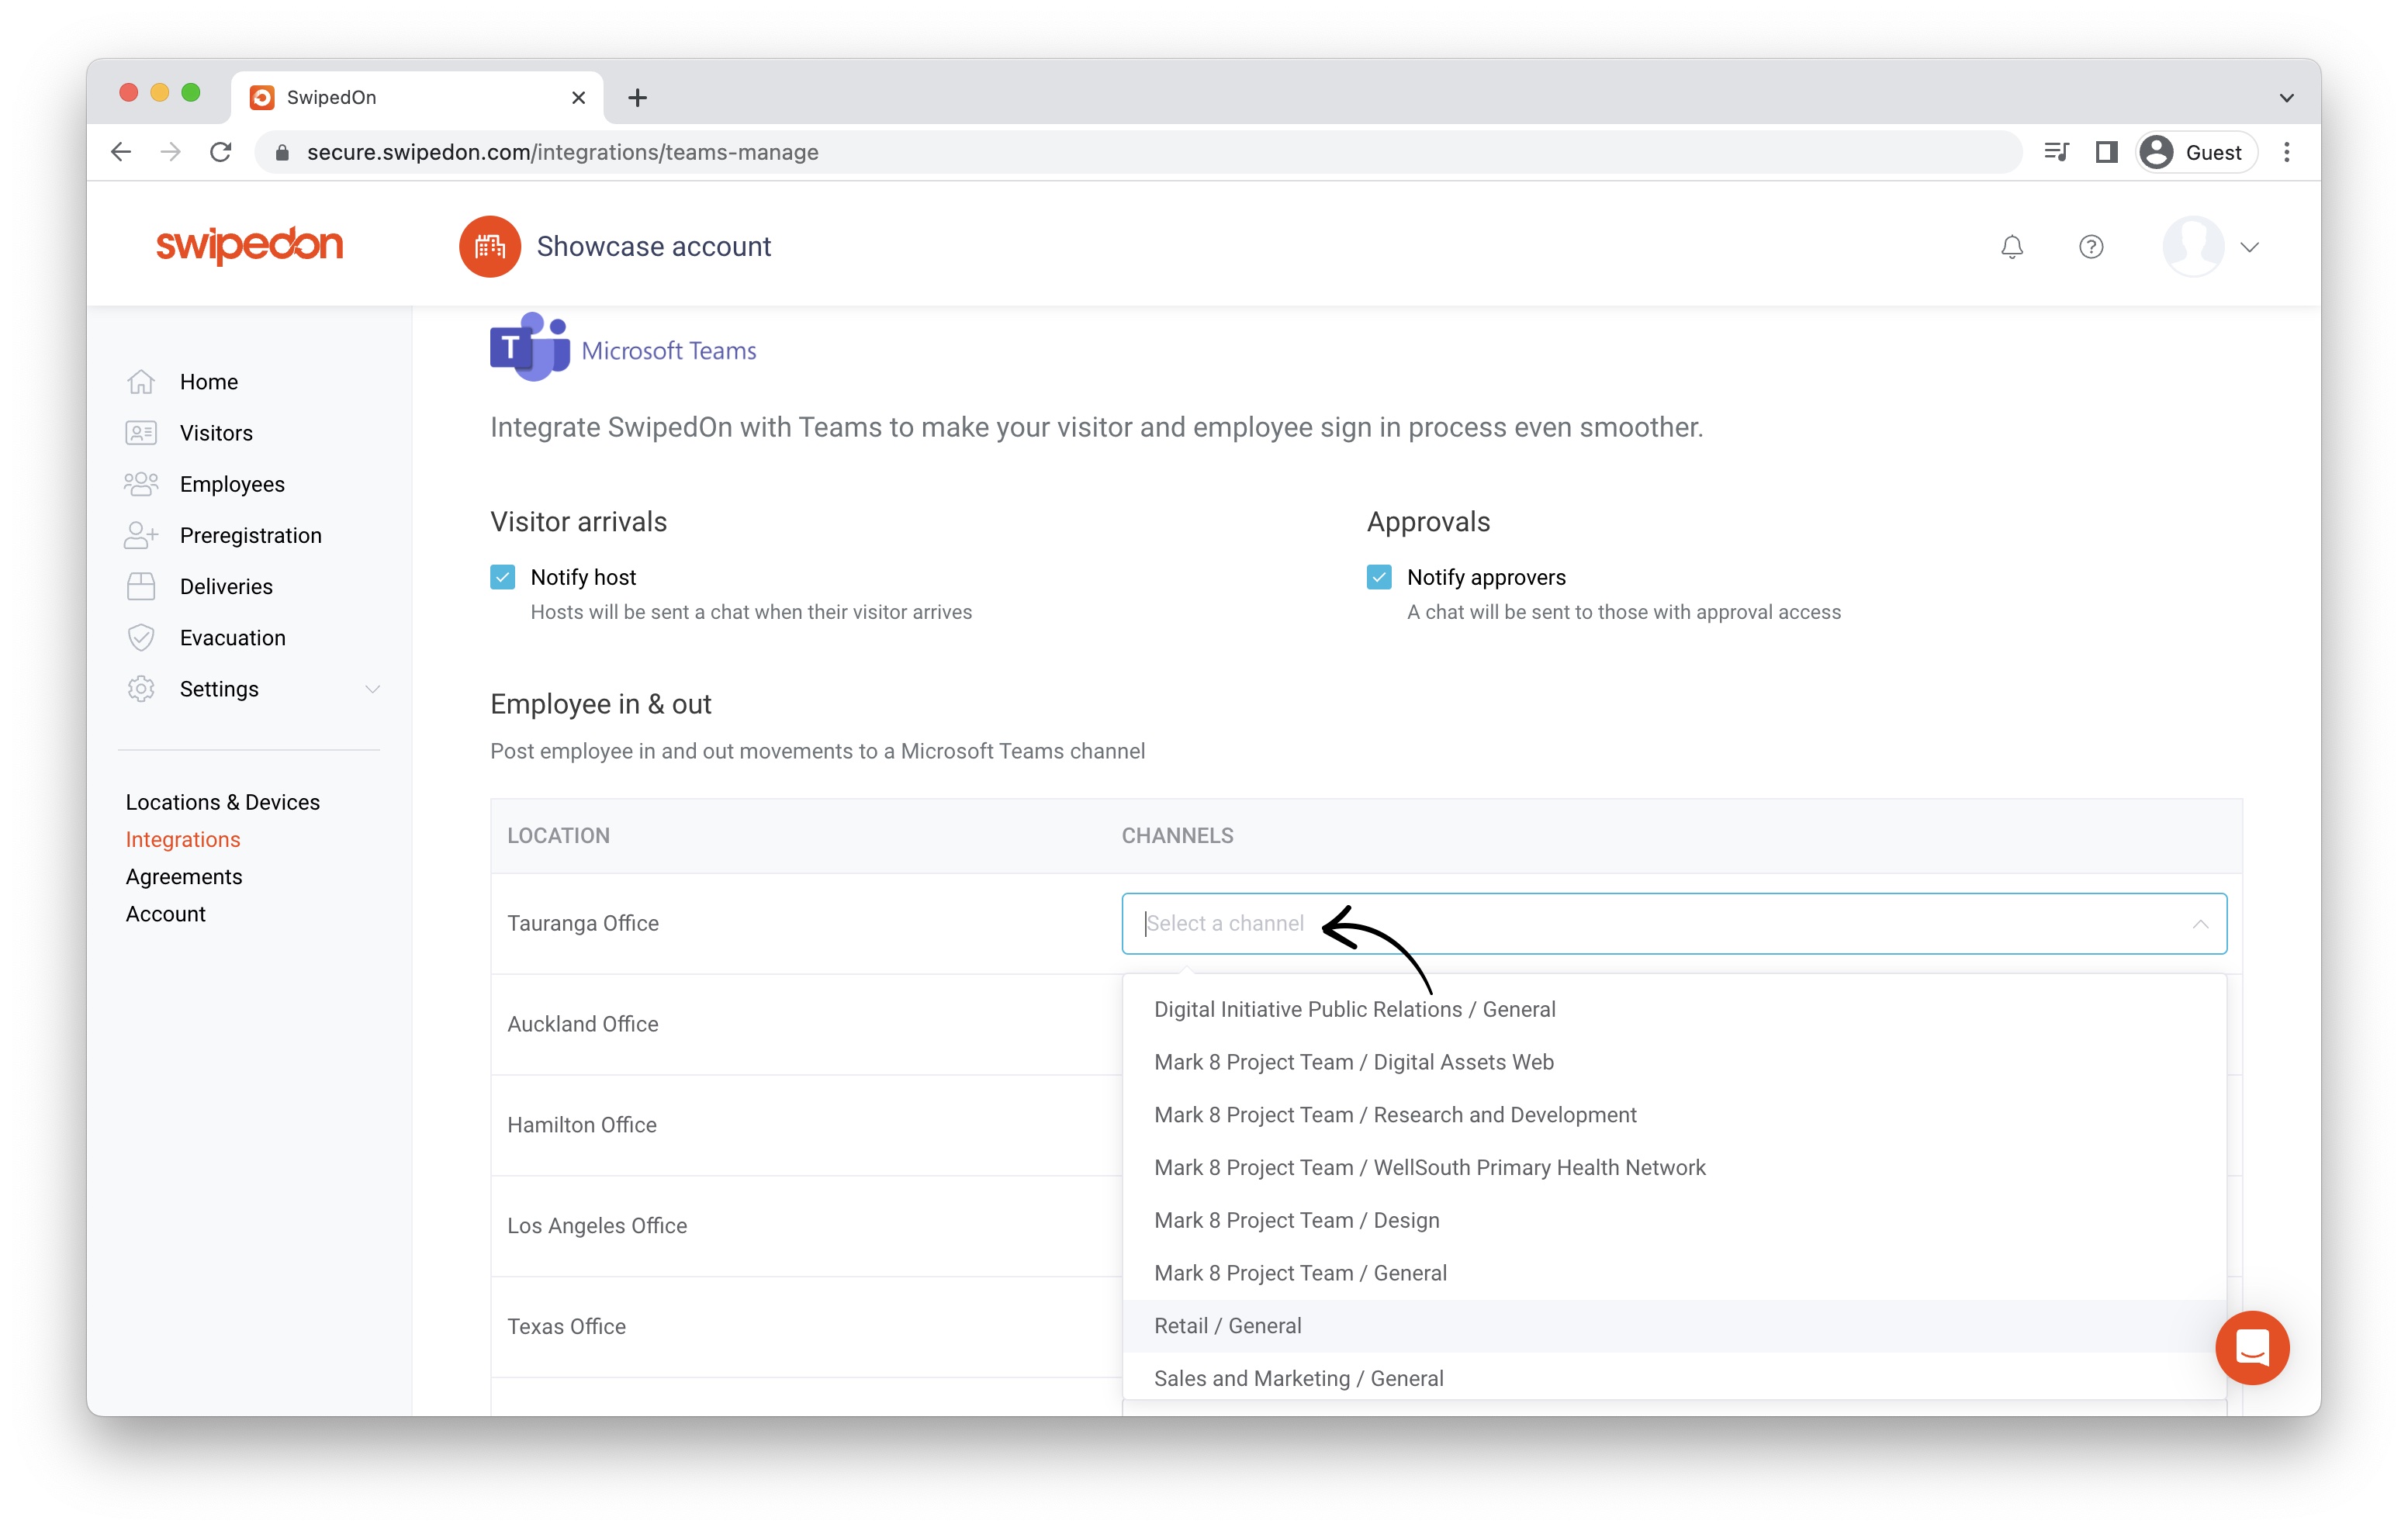
Task: Open the chat support bubble
Action: coord(2252,1348)
